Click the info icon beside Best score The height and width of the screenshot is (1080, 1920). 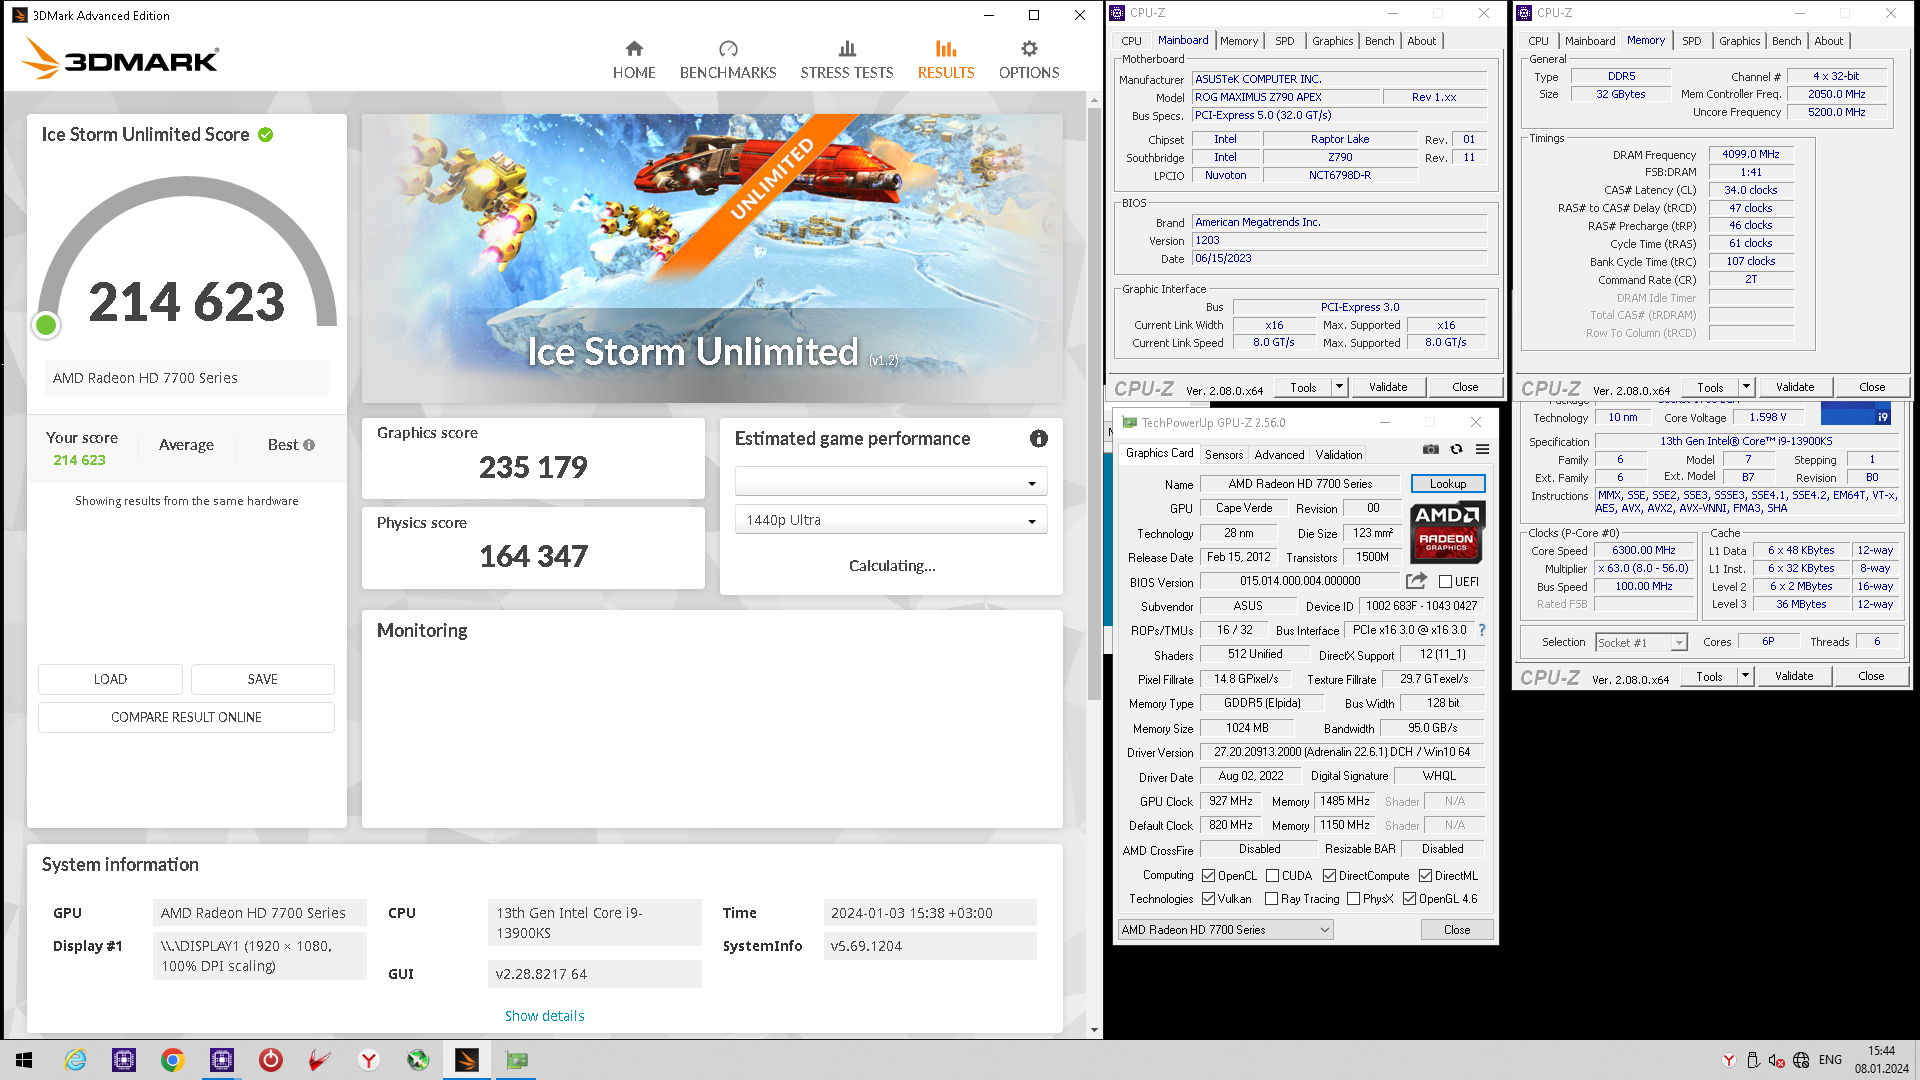pyautogui.click(x=309, y=445)
